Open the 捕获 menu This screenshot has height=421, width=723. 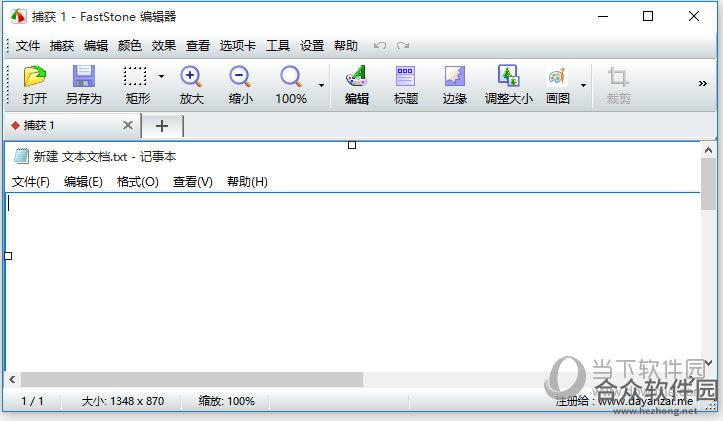(x=62, y=46)
